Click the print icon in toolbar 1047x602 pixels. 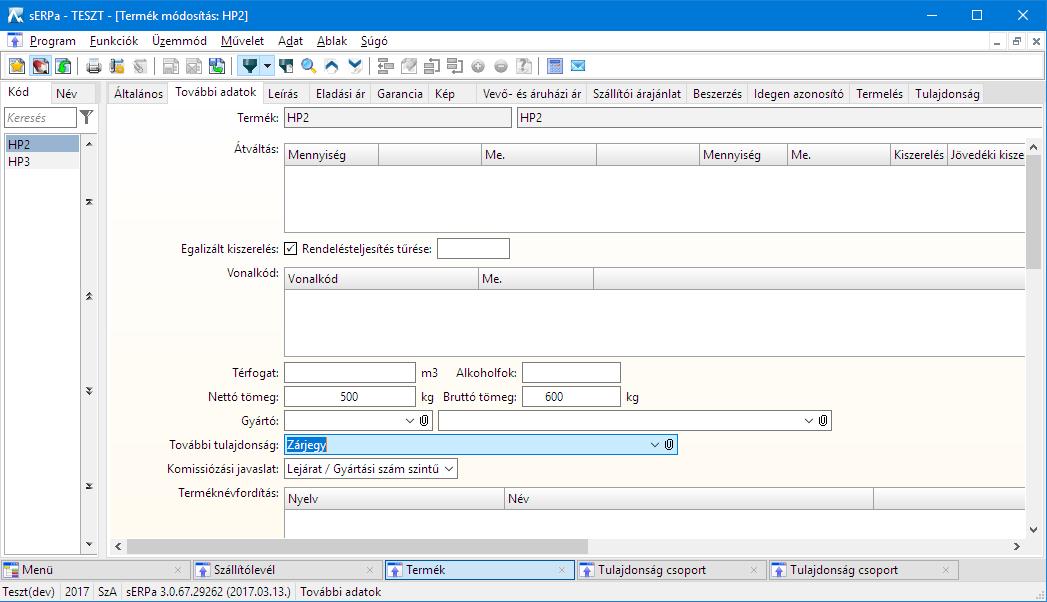click(x=93, y=67)
